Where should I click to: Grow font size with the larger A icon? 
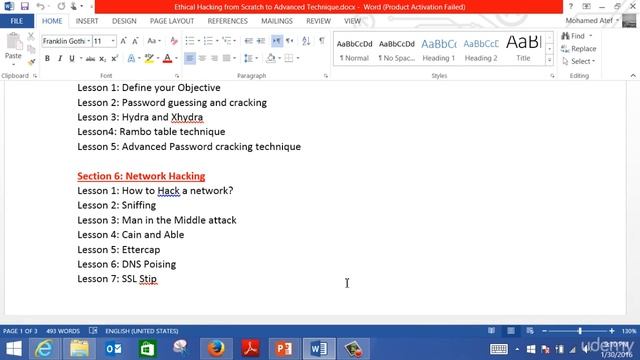(123, 41)
